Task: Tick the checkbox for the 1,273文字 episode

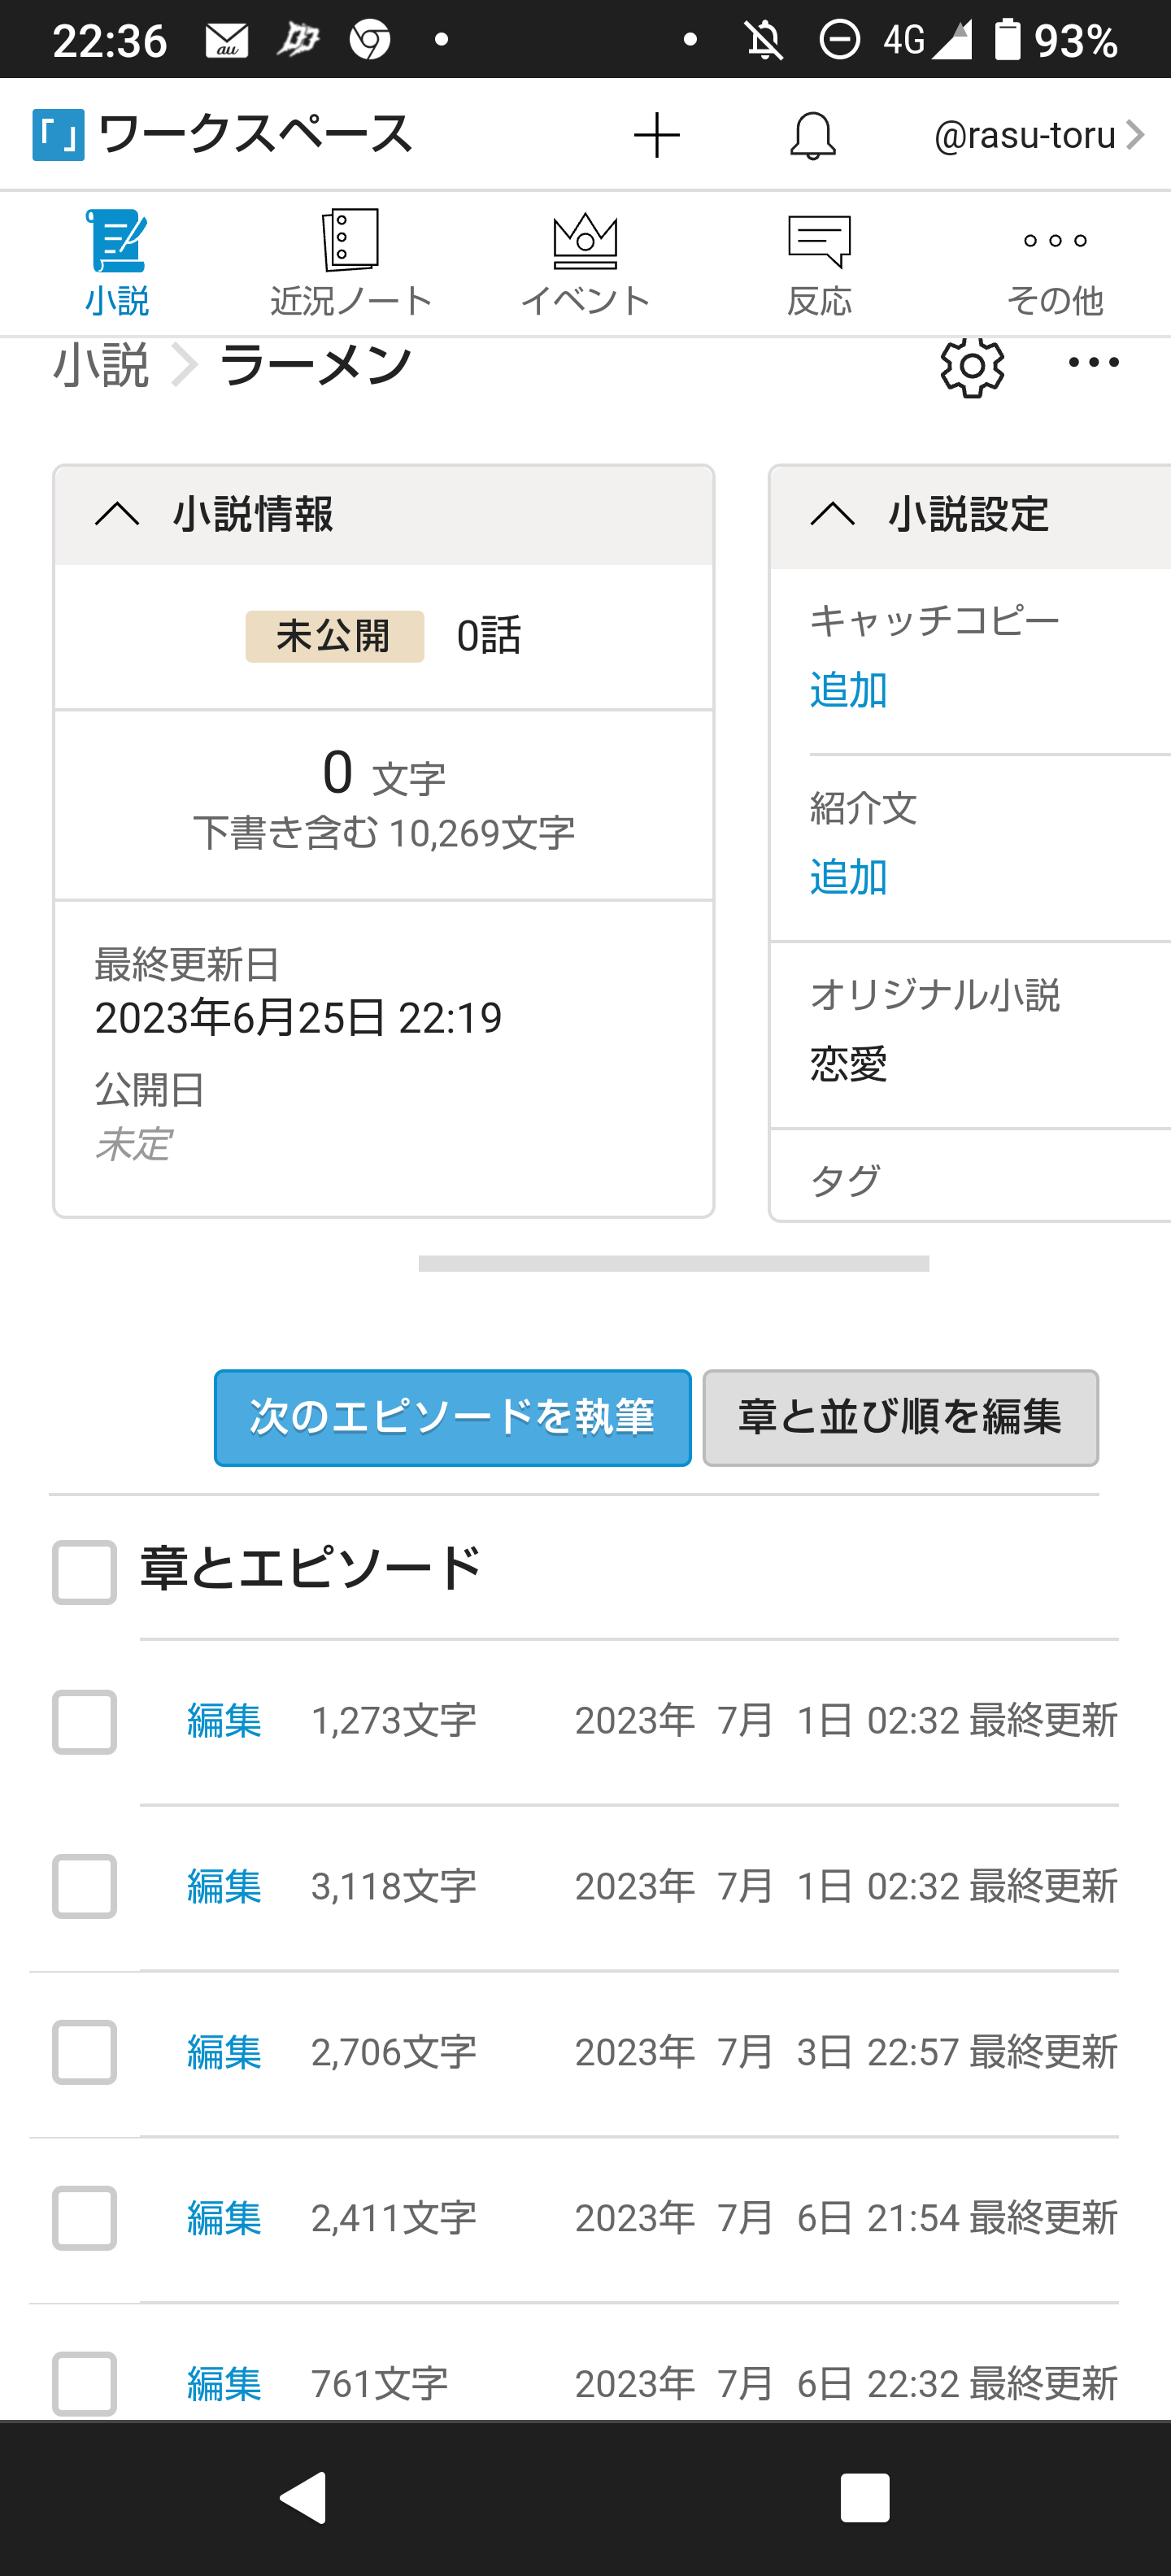Action: [x=85, y=1722]
